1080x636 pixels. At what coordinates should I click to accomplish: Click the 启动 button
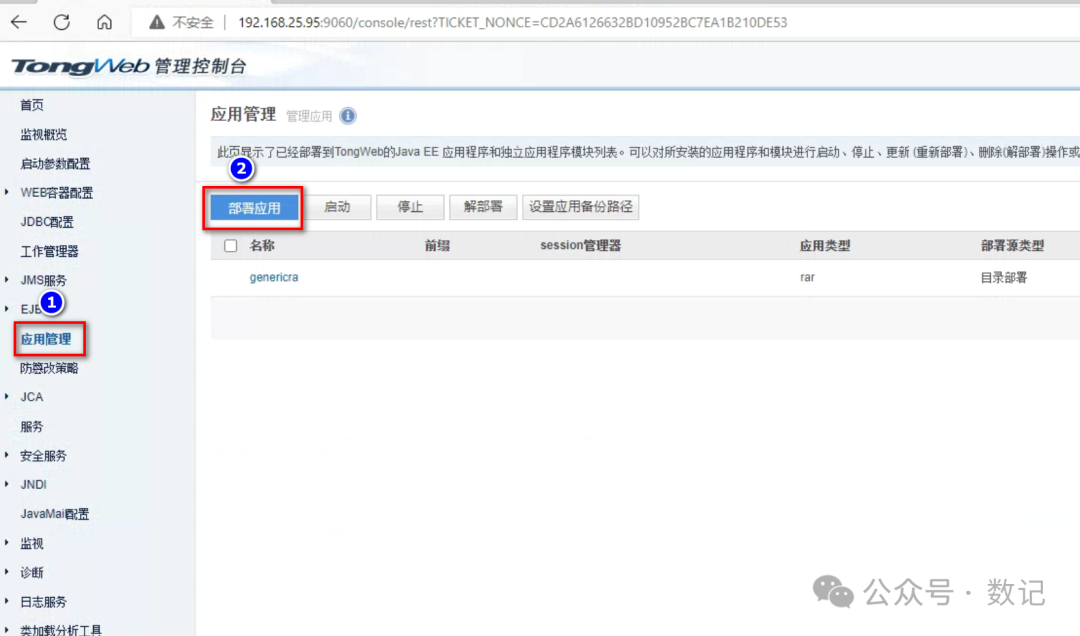(337, 207)
